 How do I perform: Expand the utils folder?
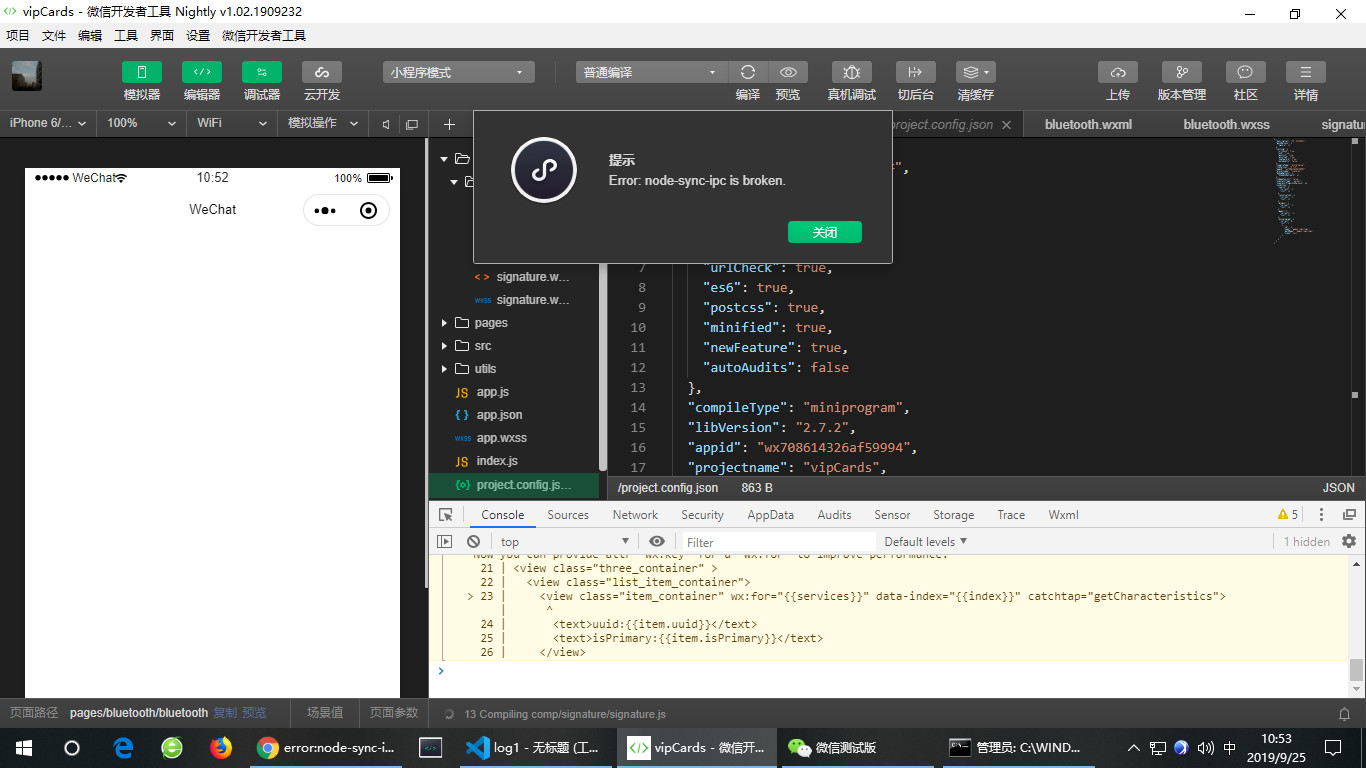pyautogui.click(x=444, y=369)
